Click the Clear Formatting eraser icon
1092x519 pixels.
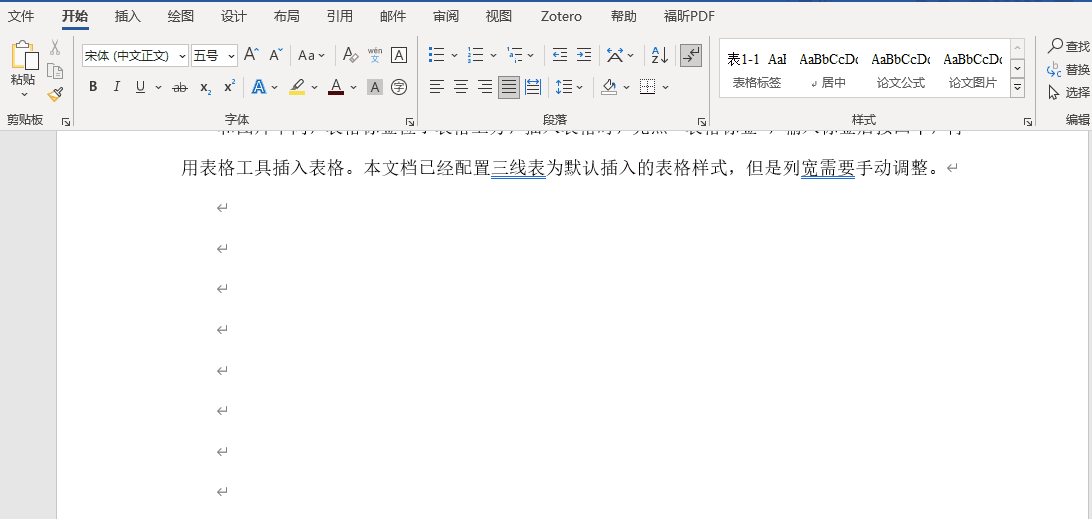tap(350, 55)
